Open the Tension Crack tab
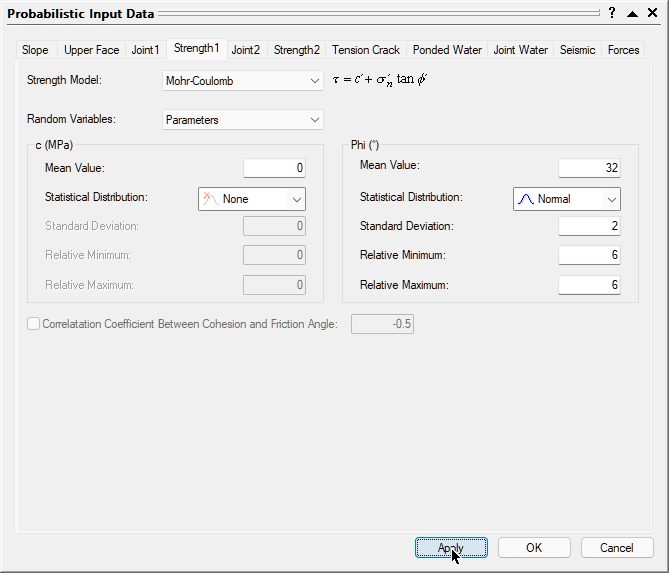 coord(366,50)
